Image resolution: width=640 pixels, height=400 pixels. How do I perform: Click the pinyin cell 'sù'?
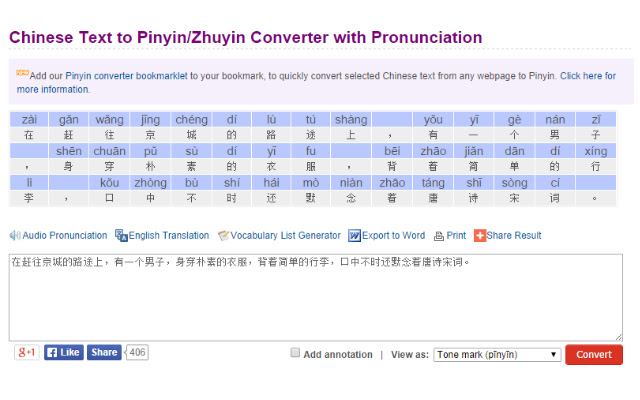click(191, 151)
